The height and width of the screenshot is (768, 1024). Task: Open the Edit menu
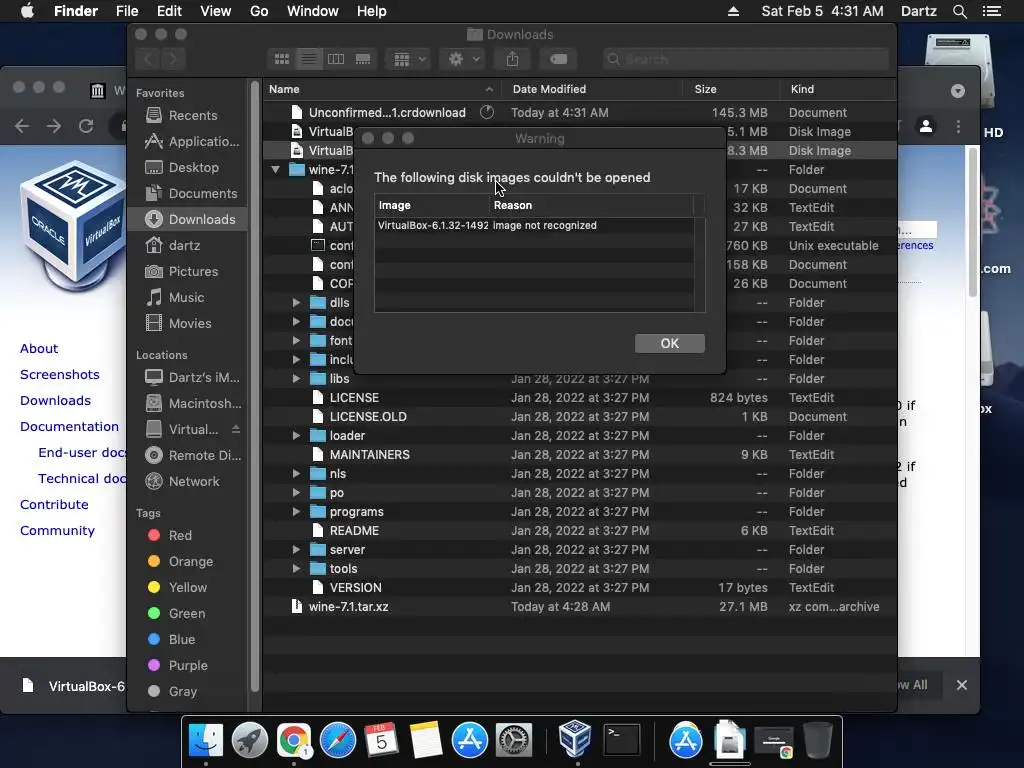tap(169, 11)
